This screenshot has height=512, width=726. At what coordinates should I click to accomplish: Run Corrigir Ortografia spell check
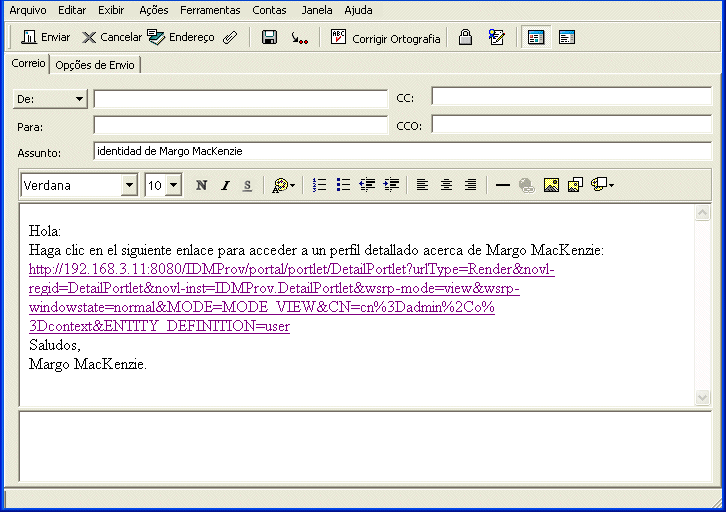(x=385, y=37)
